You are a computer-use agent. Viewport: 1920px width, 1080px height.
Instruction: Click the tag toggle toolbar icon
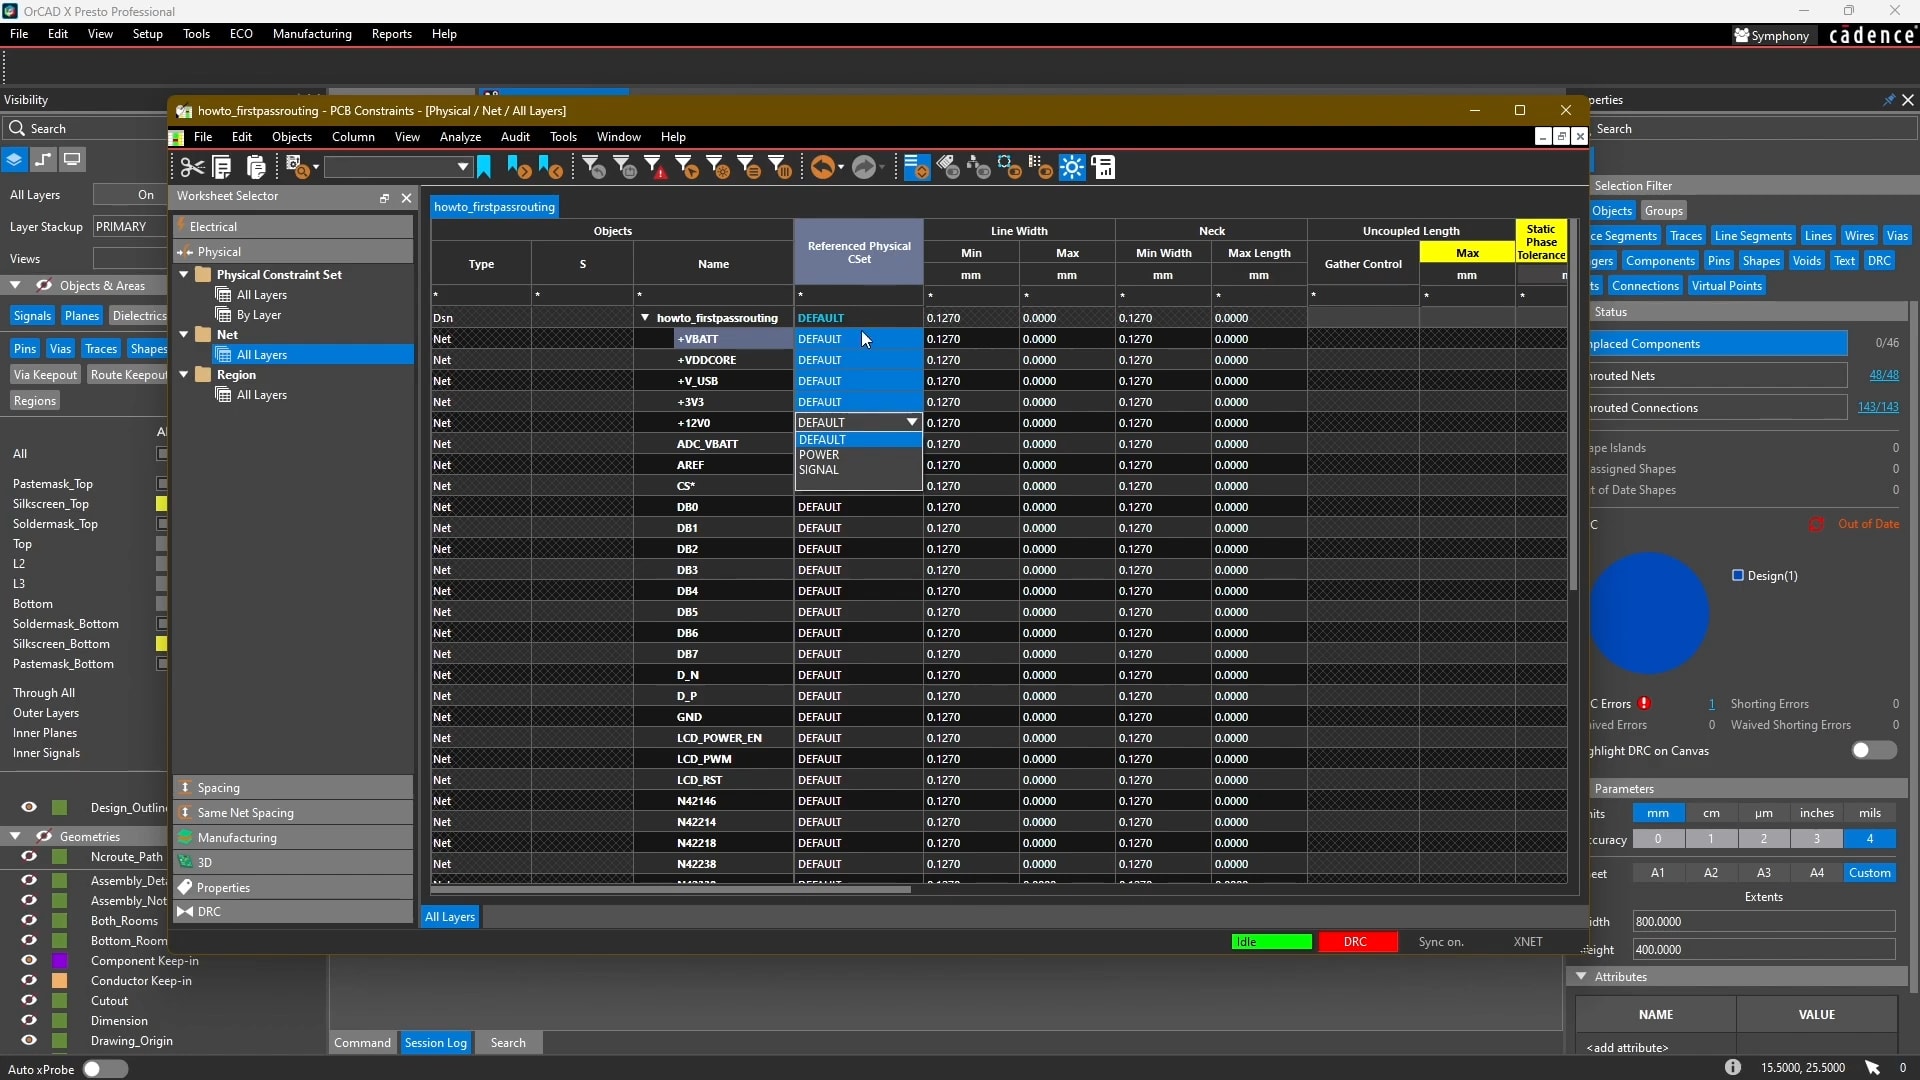pyautogui.click(x=947, y=167)
